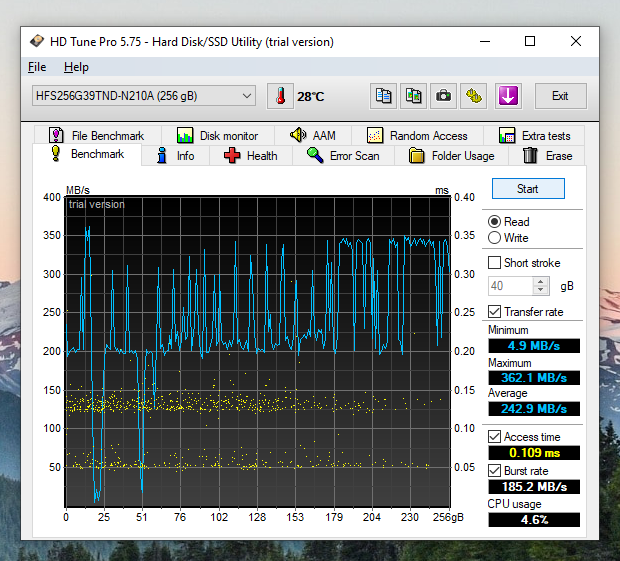
Task: Click the Average 242.9 MB/s value
Action: pos(534,408)
